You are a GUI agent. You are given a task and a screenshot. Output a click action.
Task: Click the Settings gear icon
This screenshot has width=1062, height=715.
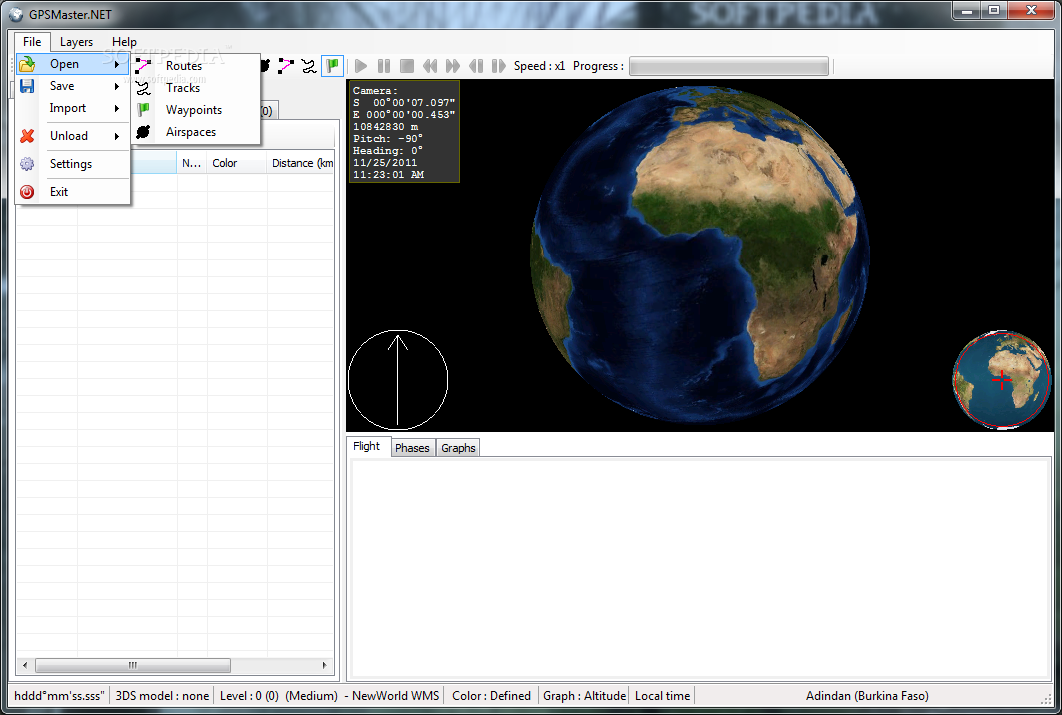27,164
